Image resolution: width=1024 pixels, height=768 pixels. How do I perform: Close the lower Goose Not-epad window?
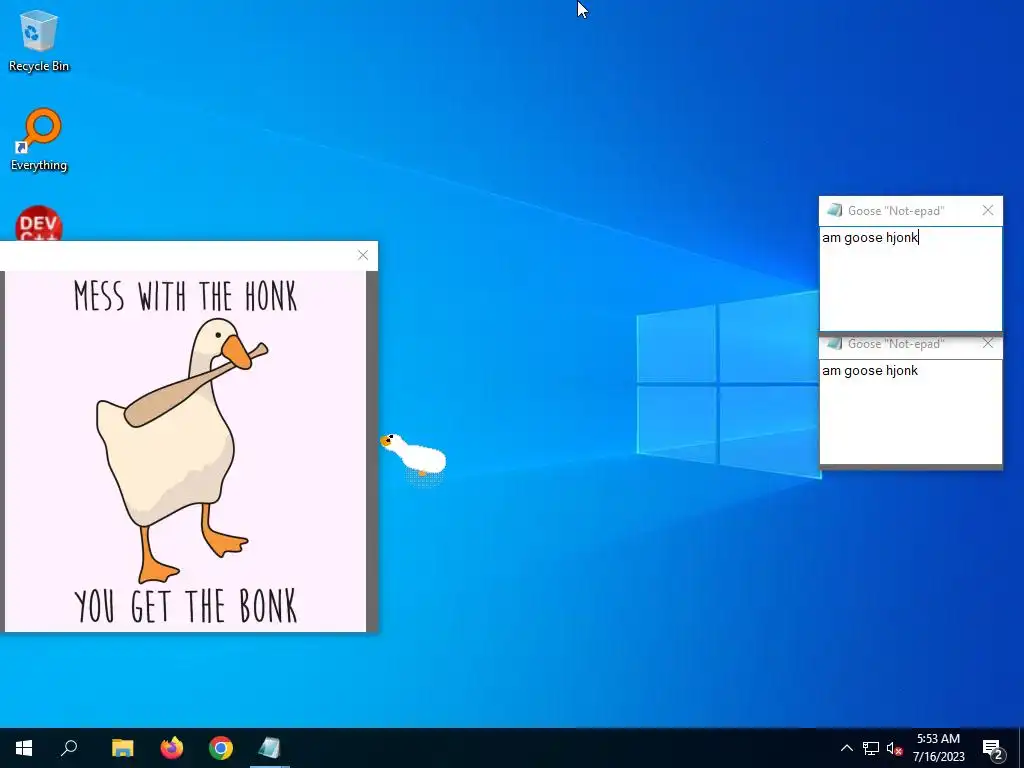(987, 344)
